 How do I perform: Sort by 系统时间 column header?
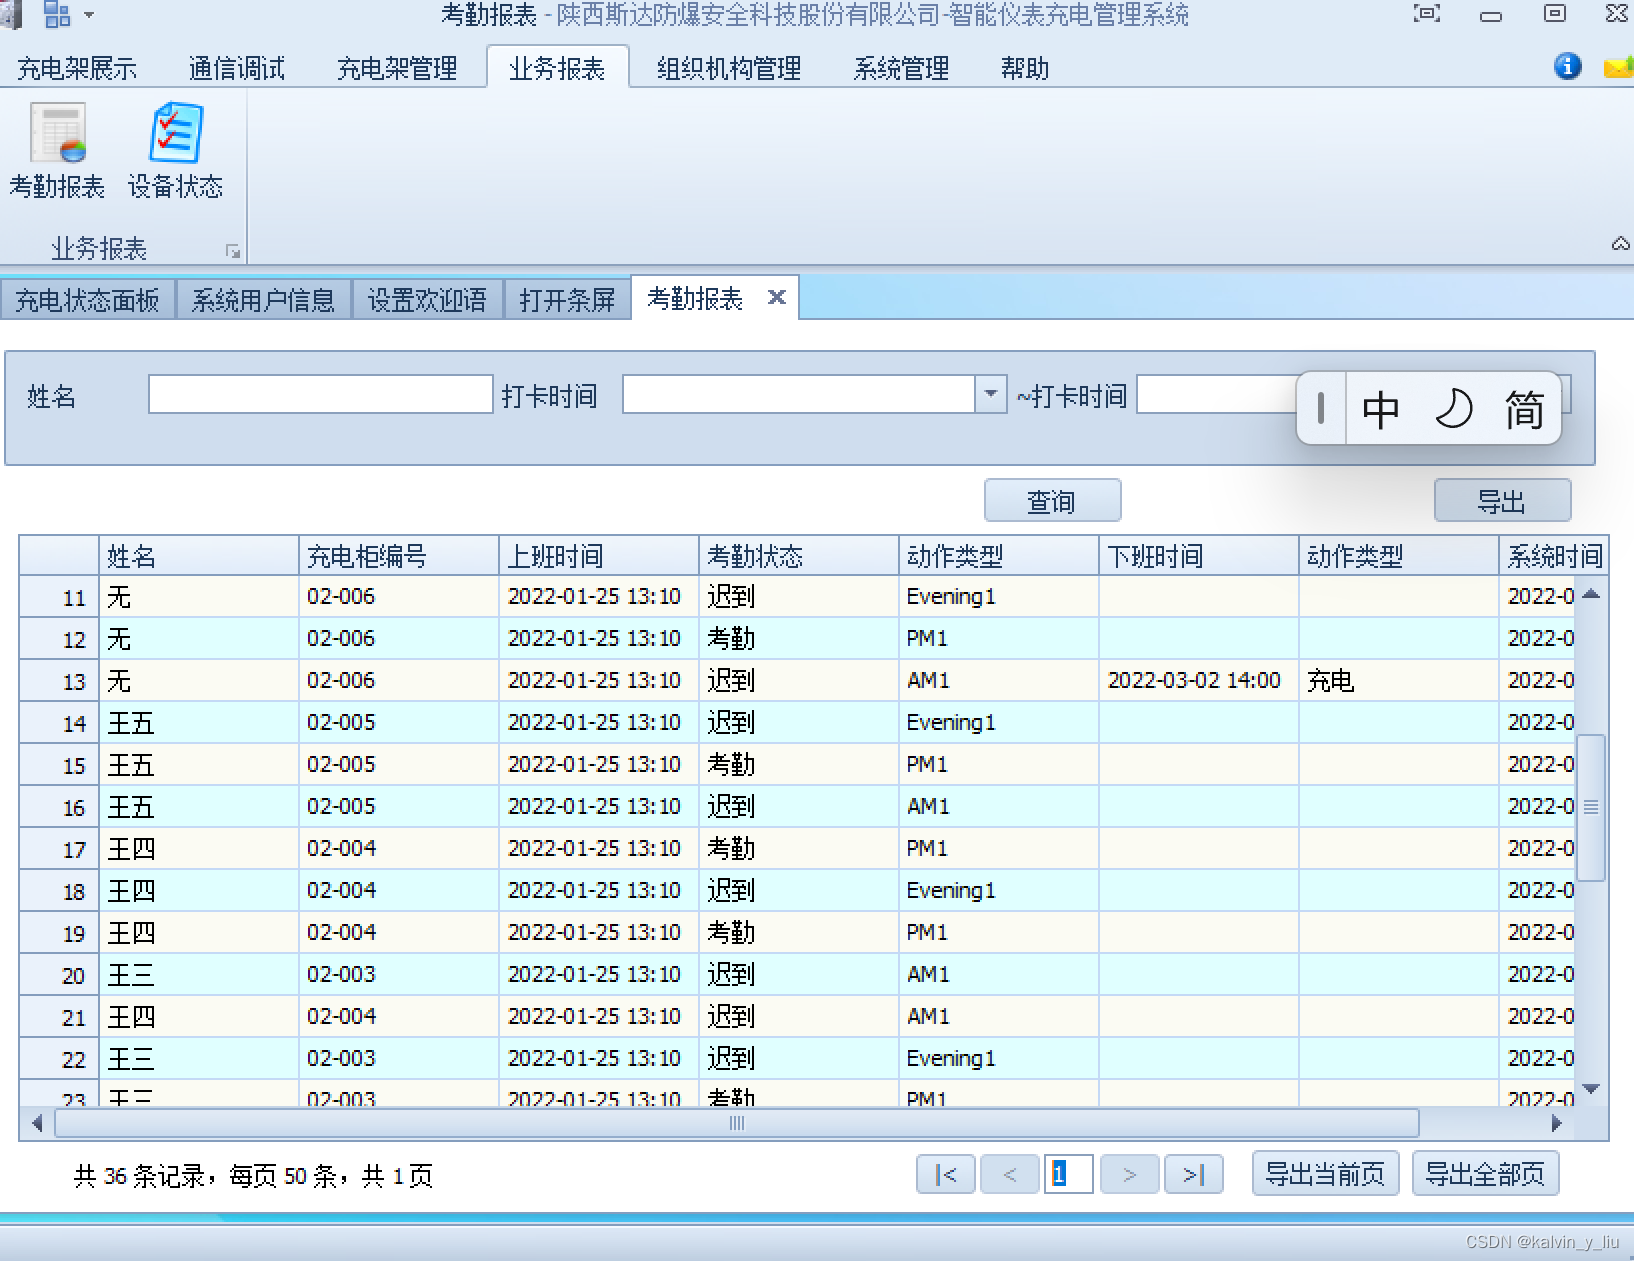click(1553, 556)
